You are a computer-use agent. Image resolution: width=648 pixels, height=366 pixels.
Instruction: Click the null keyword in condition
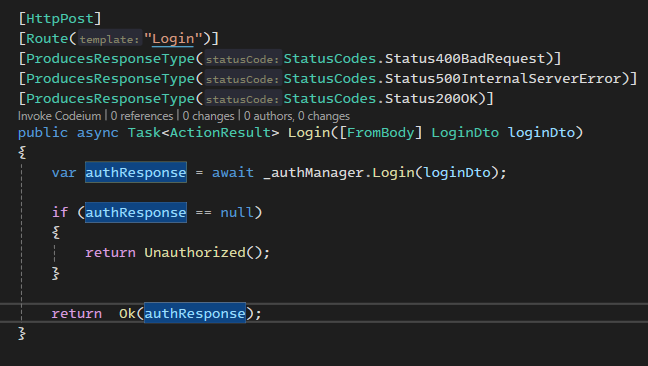point(237,212)
